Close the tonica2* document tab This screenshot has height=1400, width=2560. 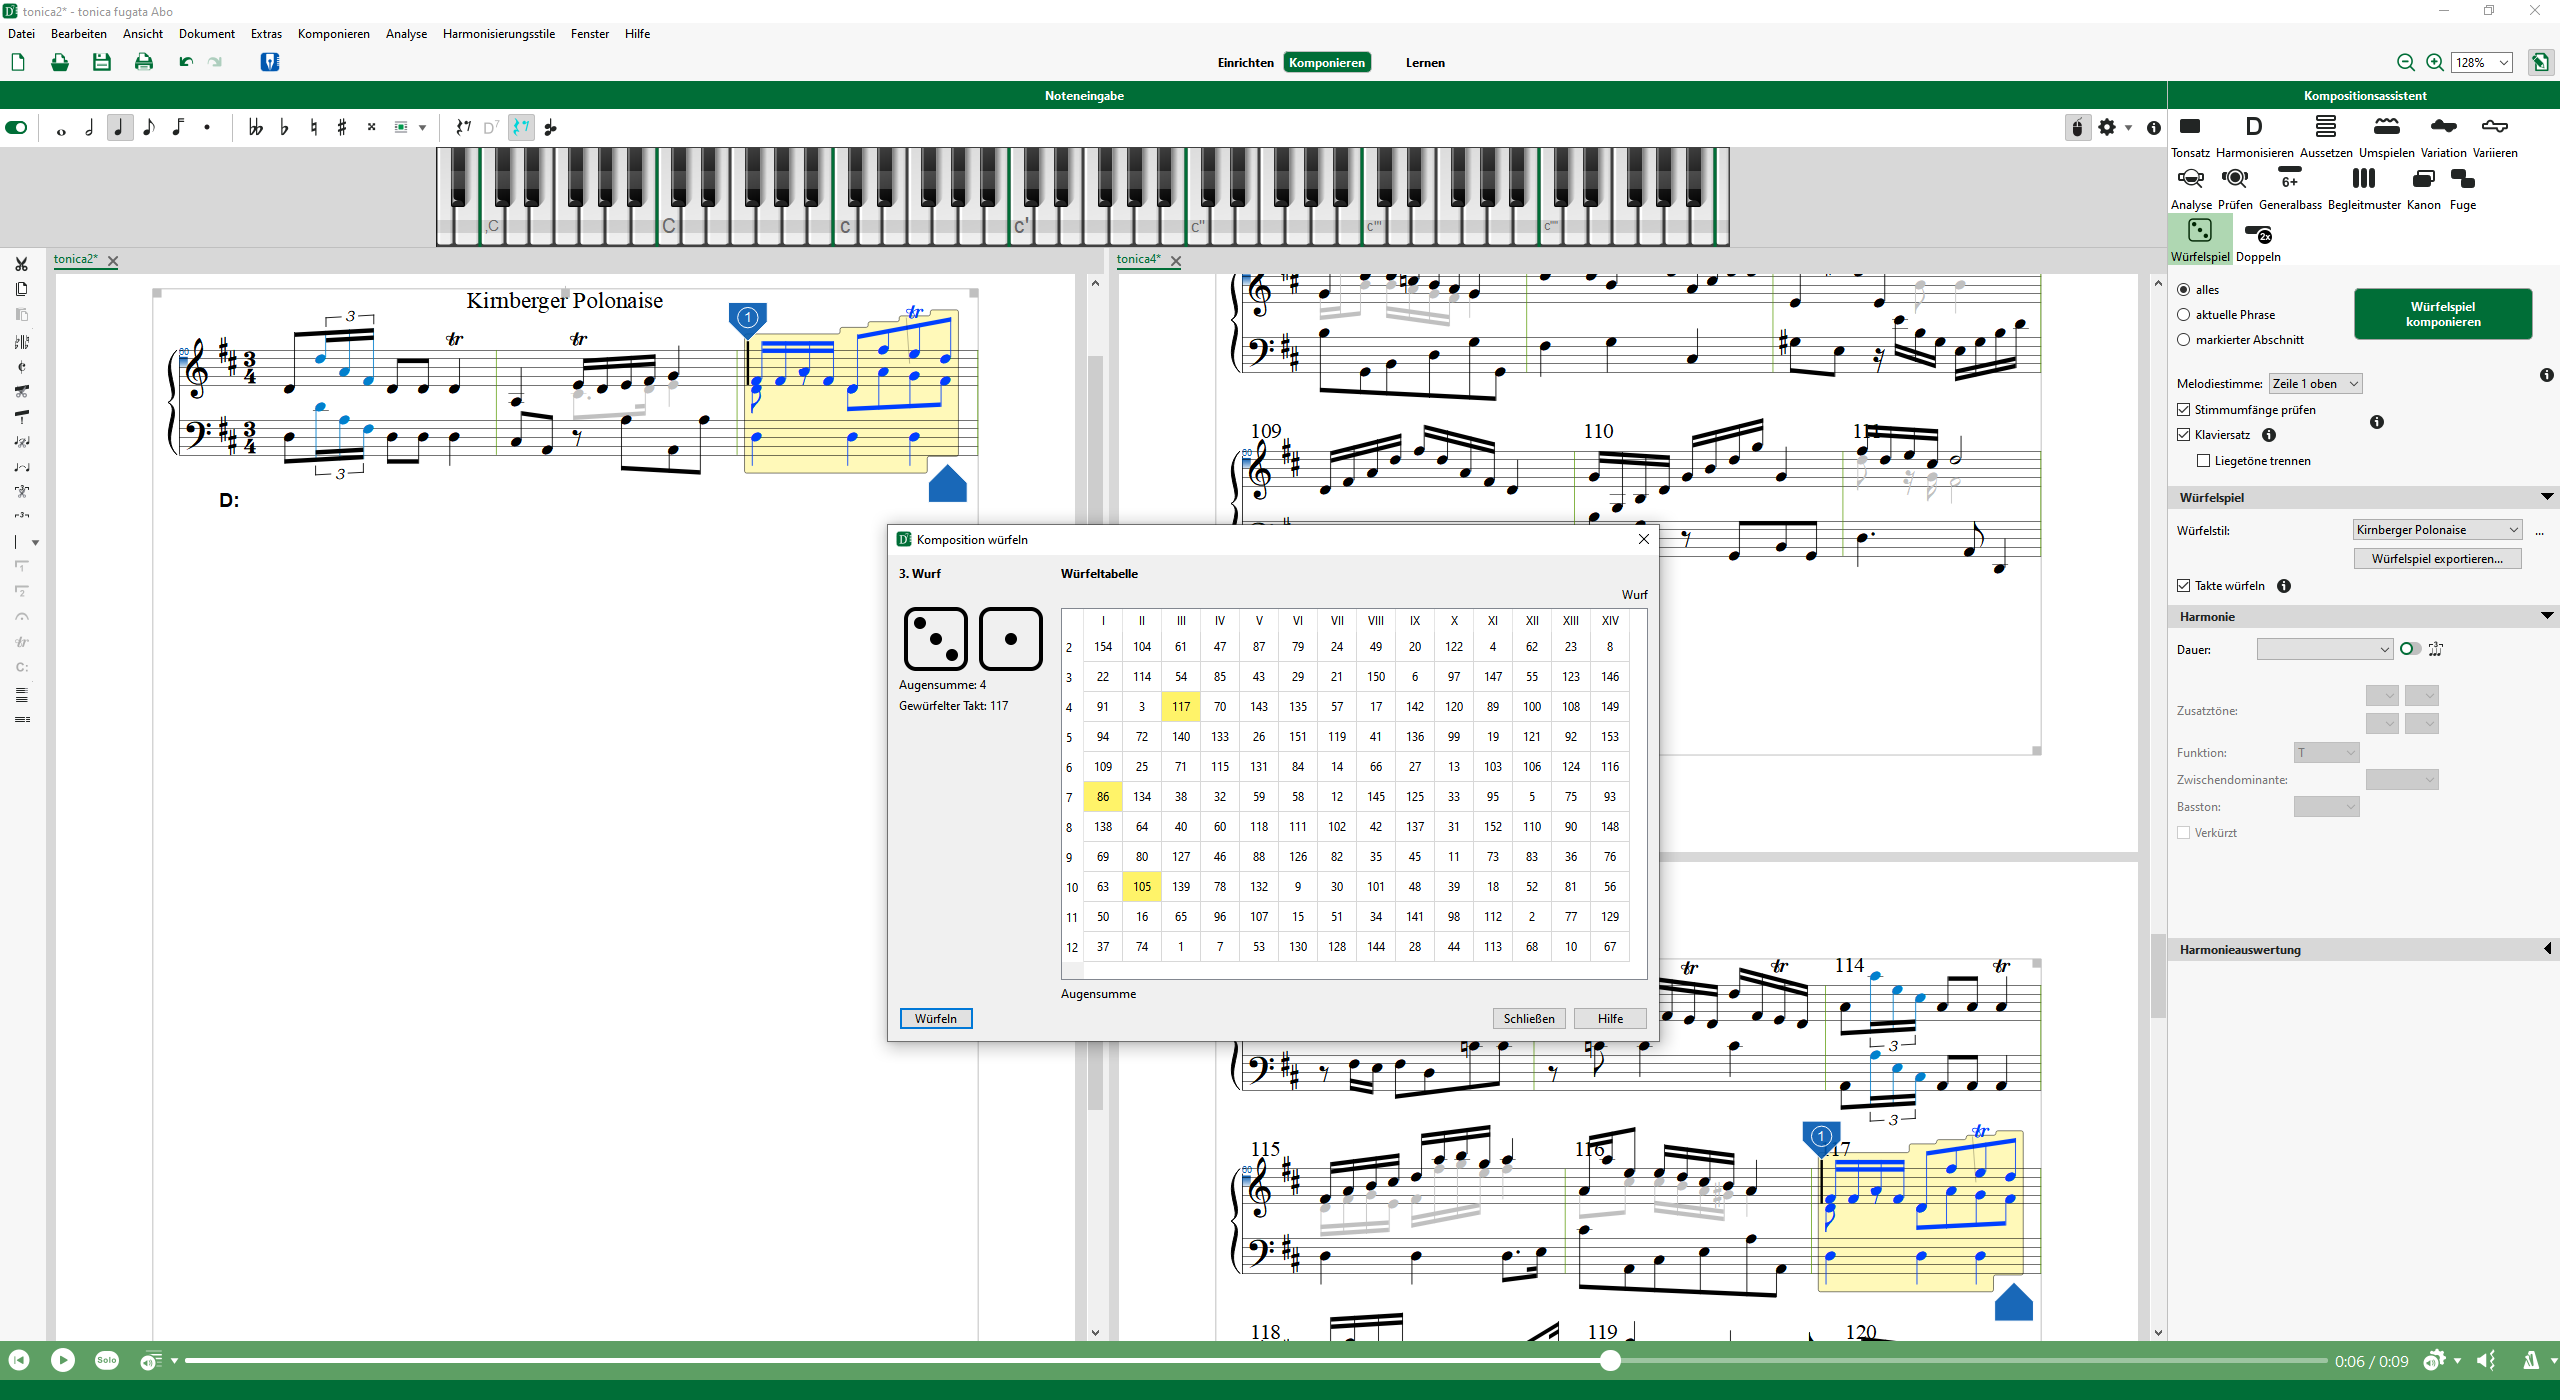113,261
